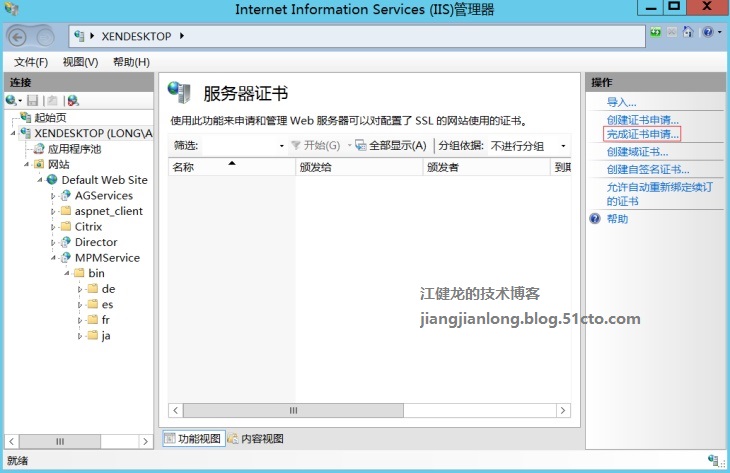The height and width of the screenshot is (473, 730).
Task: Click certificate list scroll right arrow
Action: tap(563, 411)
